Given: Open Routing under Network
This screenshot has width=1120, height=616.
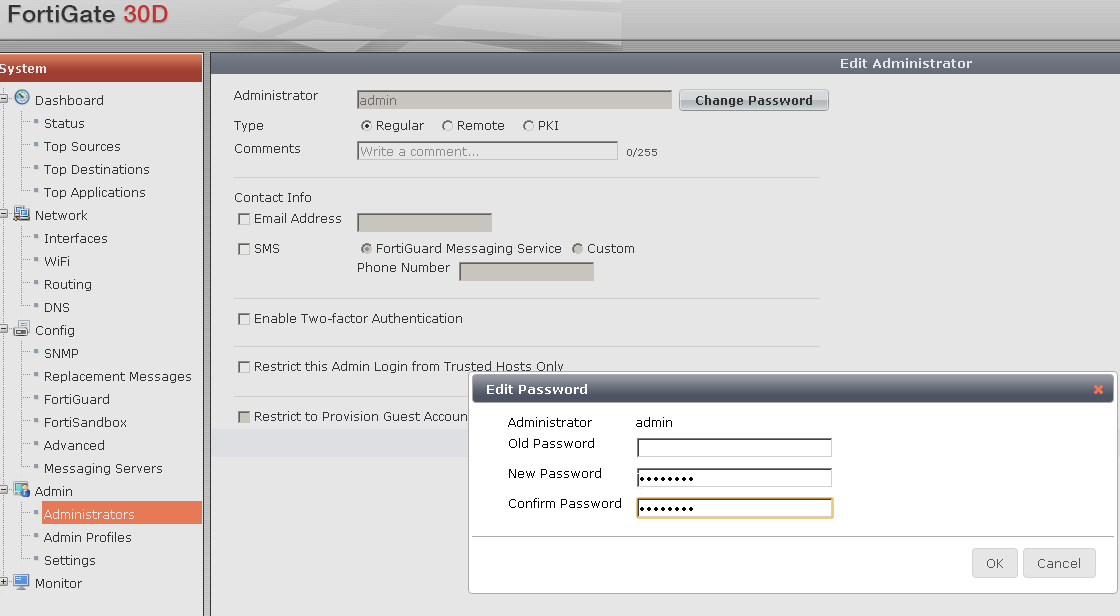Looking at the screenshot, I should (x=68, y=284).
